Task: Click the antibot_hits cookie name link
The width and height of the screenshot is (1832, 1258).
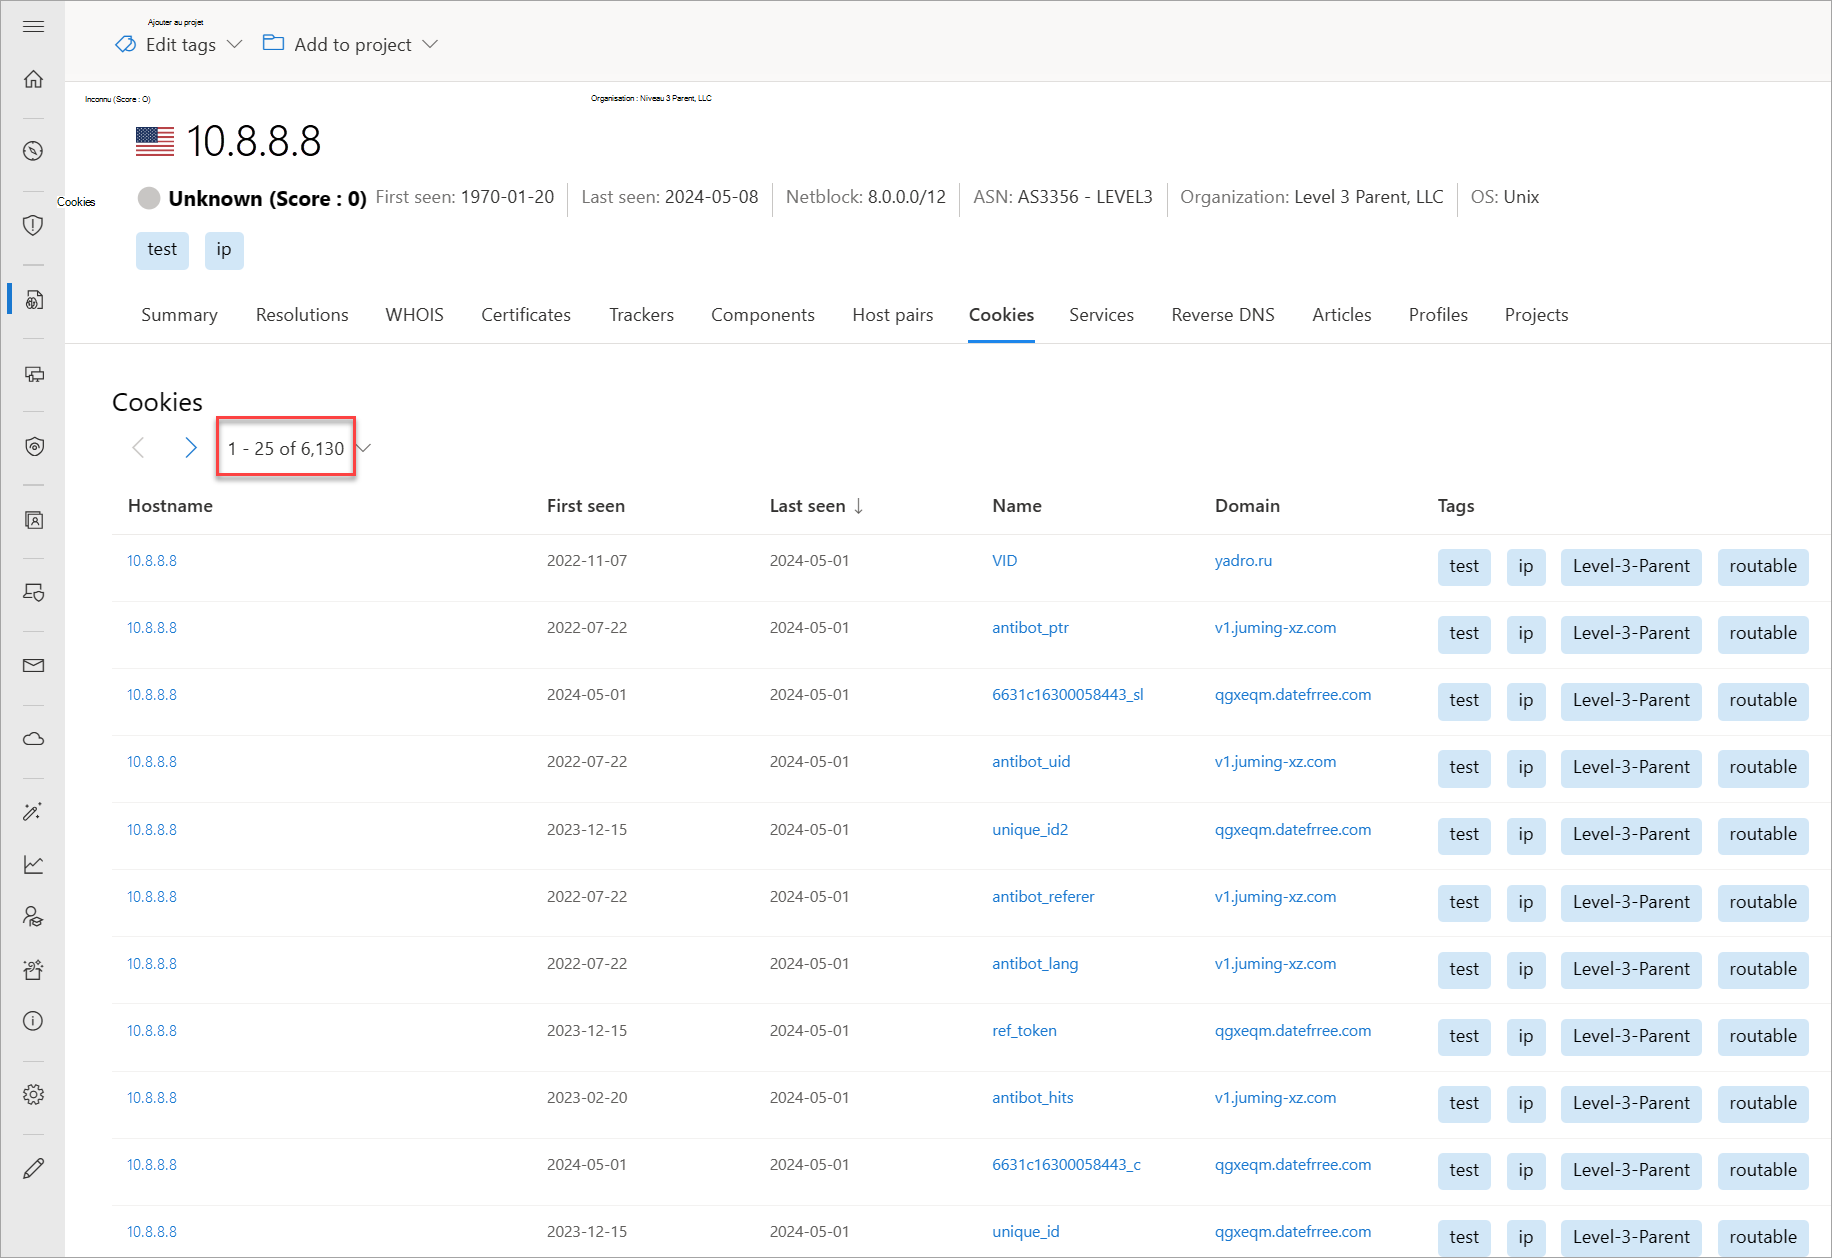Action: 1033,1098
